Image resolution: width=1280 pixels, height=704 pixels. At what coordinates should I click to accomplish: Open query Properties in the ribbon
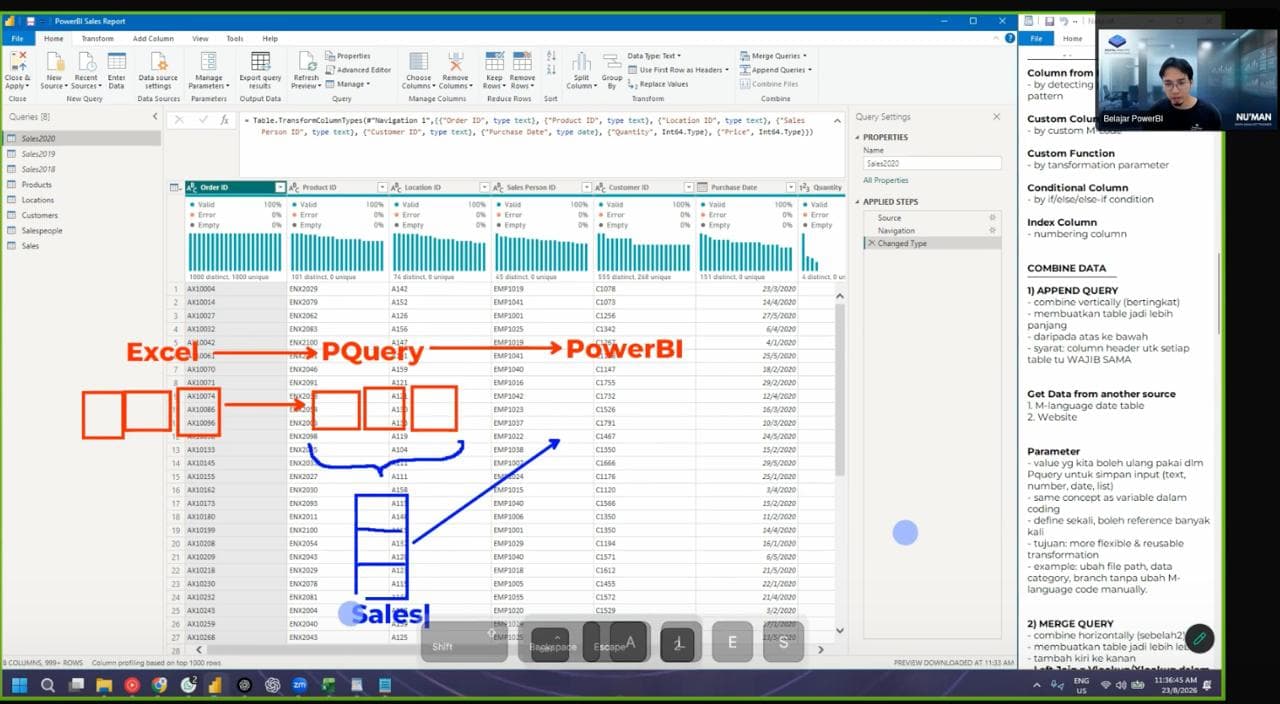[x=348, y=56]
